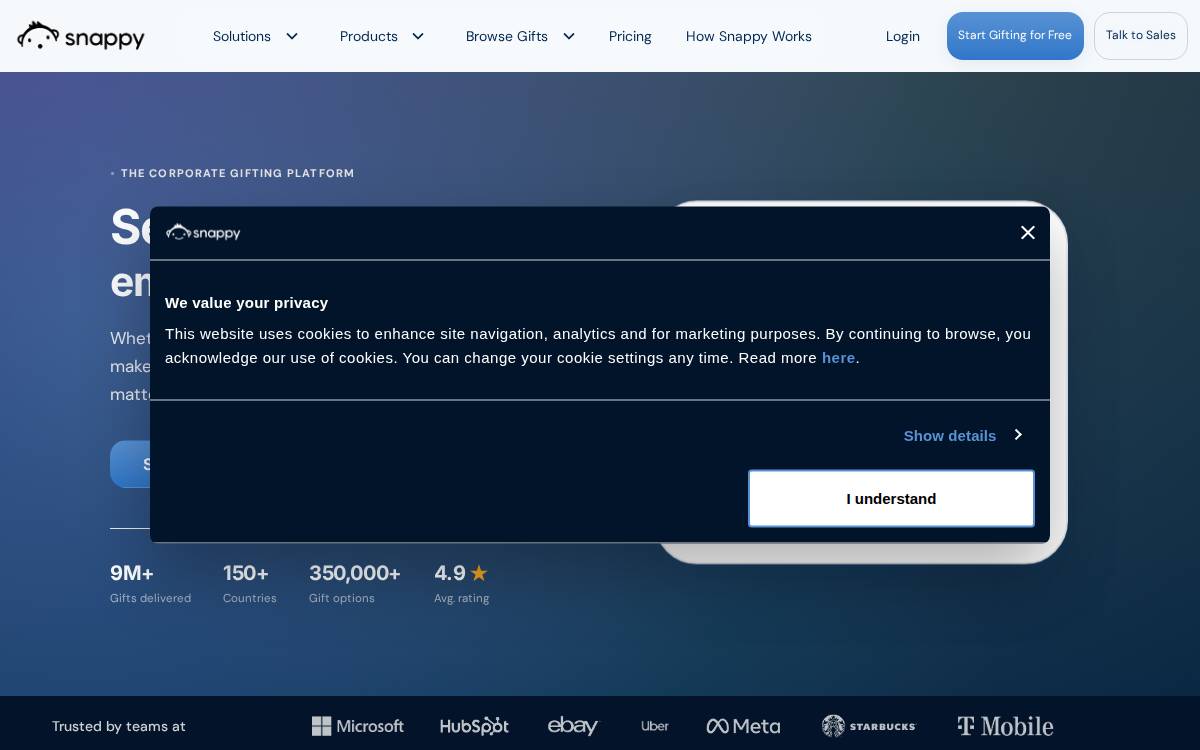The image size is (1200, 750).
Task: Click the 350,000+ Gift options stat
Action: (355, 584)
